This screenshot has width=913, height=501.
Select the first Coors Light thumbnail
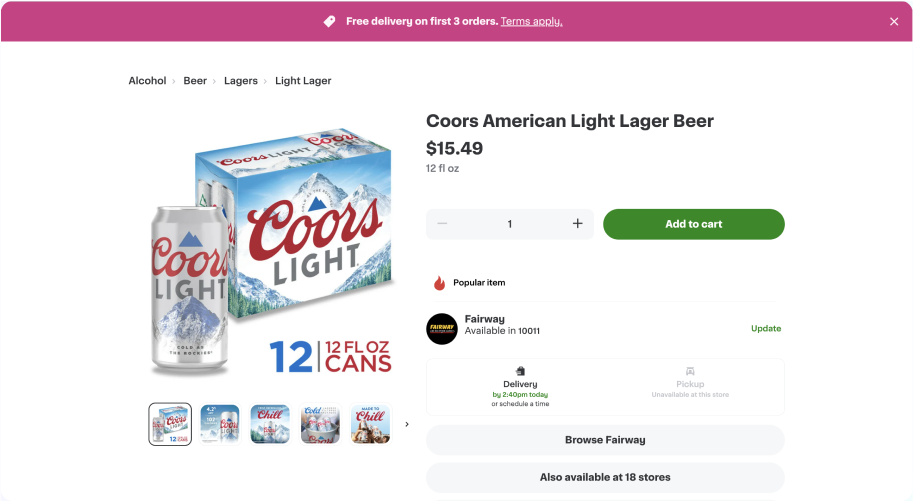point(170,424)
